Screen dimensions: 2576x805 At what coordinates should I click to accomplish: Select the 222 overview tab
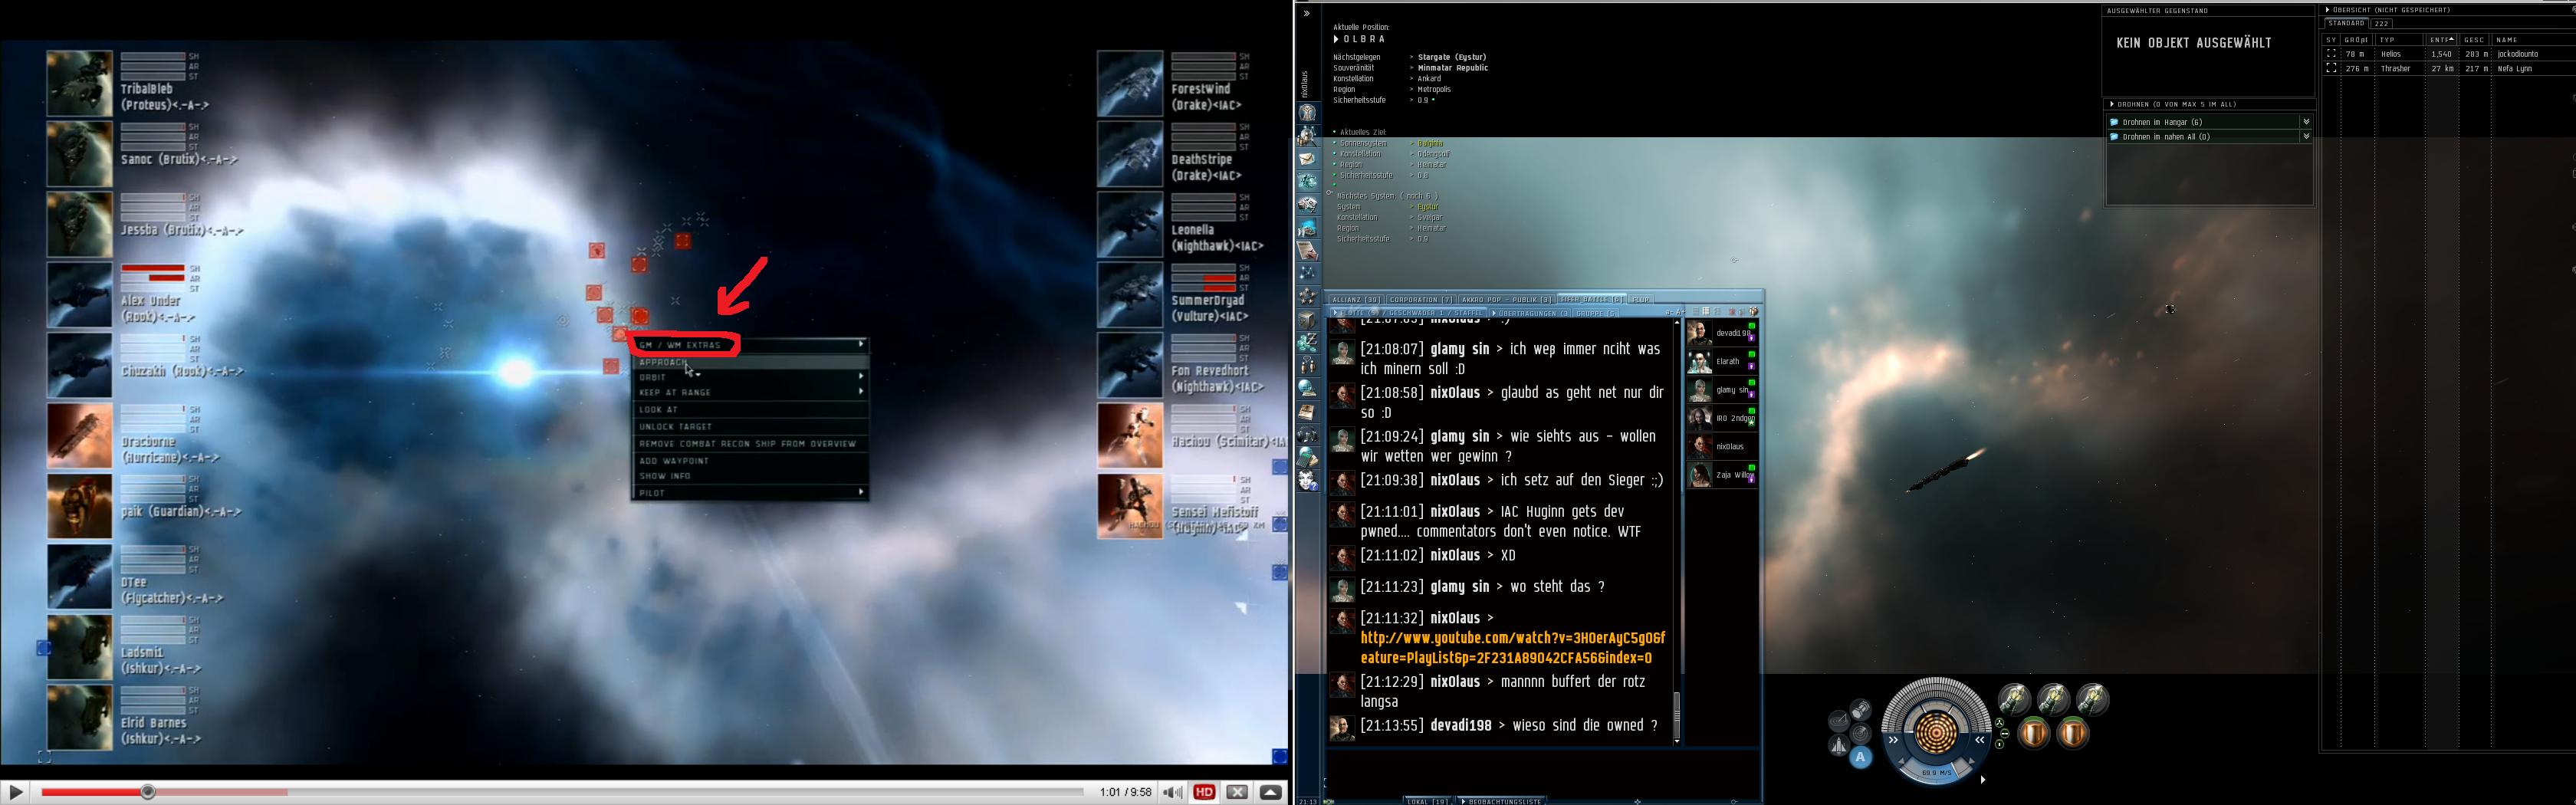pos(2381,23)
